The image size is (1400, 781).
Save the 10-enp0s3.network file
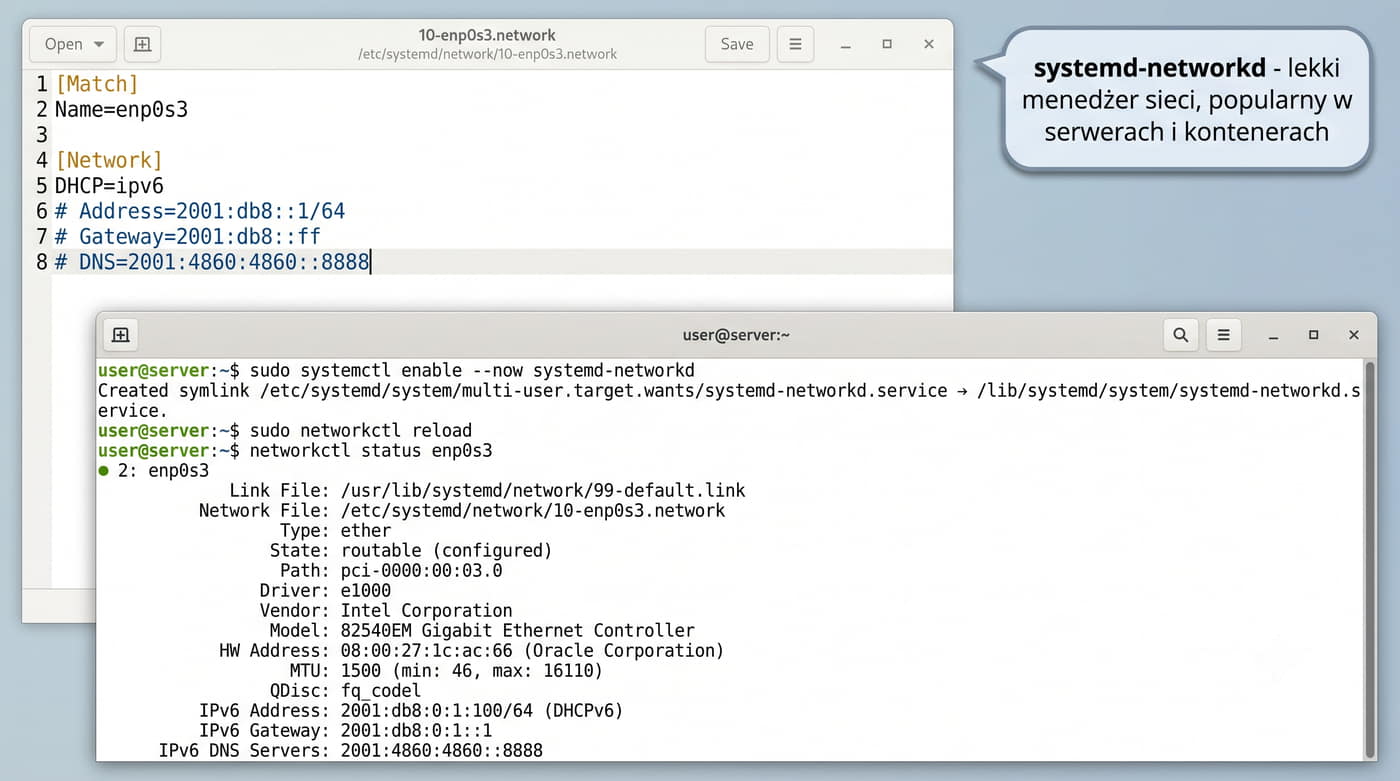737,44
